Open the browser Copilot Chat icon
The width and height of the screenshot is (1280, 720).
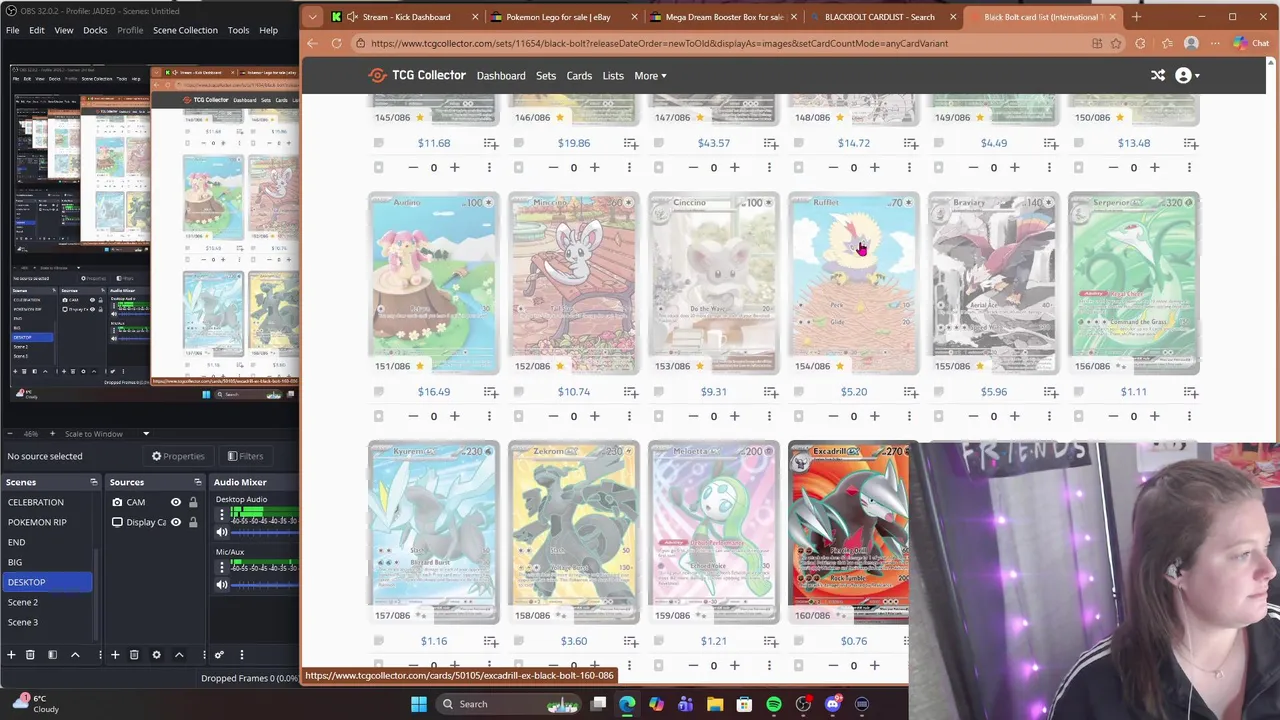[x=1250, y=43]
